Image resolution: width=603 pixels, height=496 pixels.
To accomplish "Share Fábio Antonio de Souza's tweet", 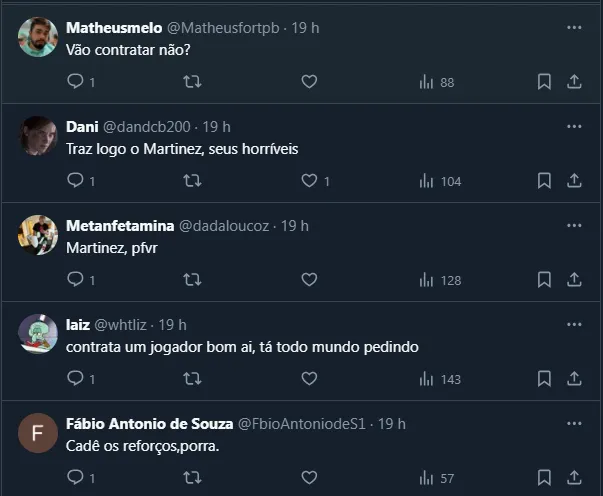I will click(575, 478).
